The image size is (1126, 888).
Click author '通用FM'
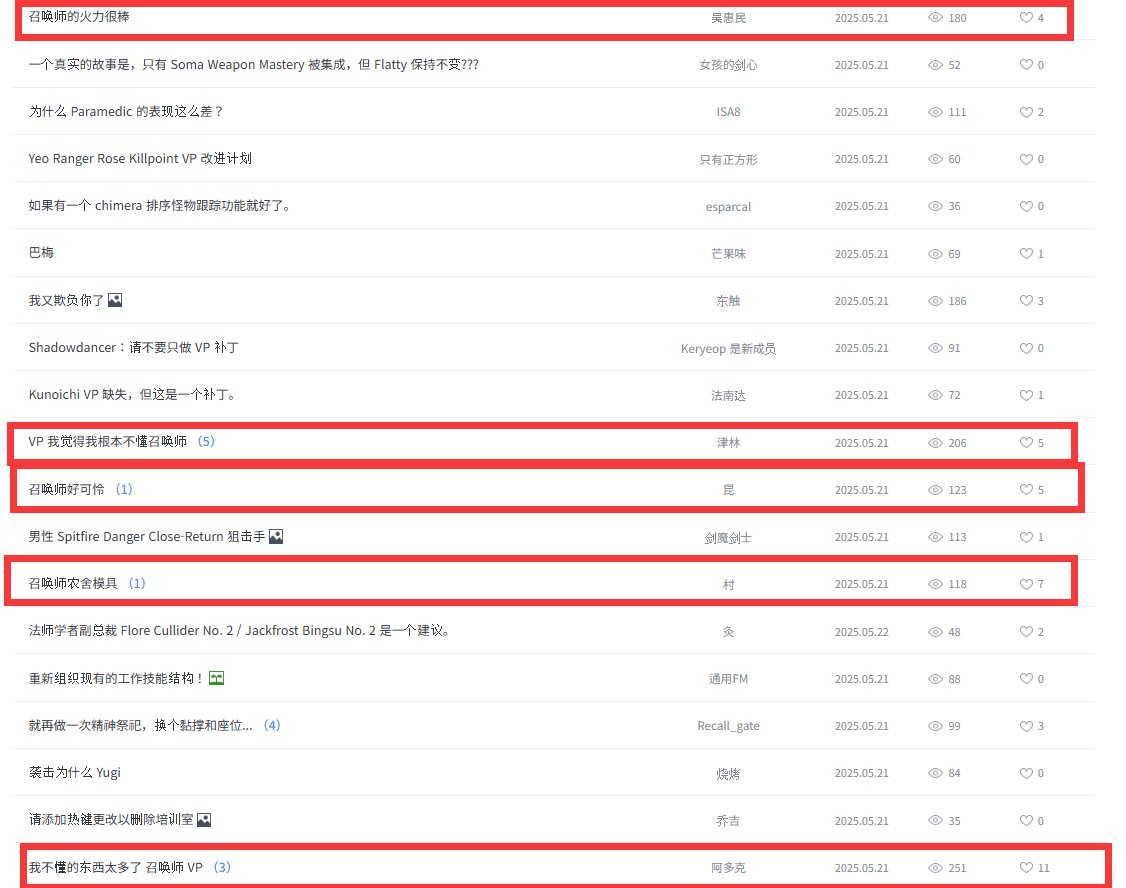(x=728, y=679)
